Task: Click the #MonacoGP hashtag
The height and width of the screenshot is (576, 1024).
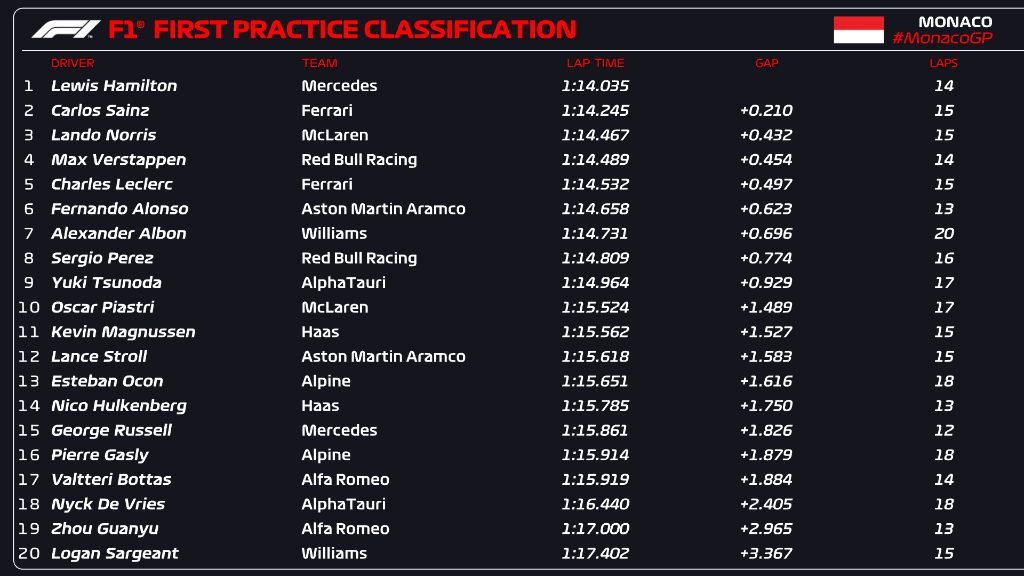Action: point(942,38)
